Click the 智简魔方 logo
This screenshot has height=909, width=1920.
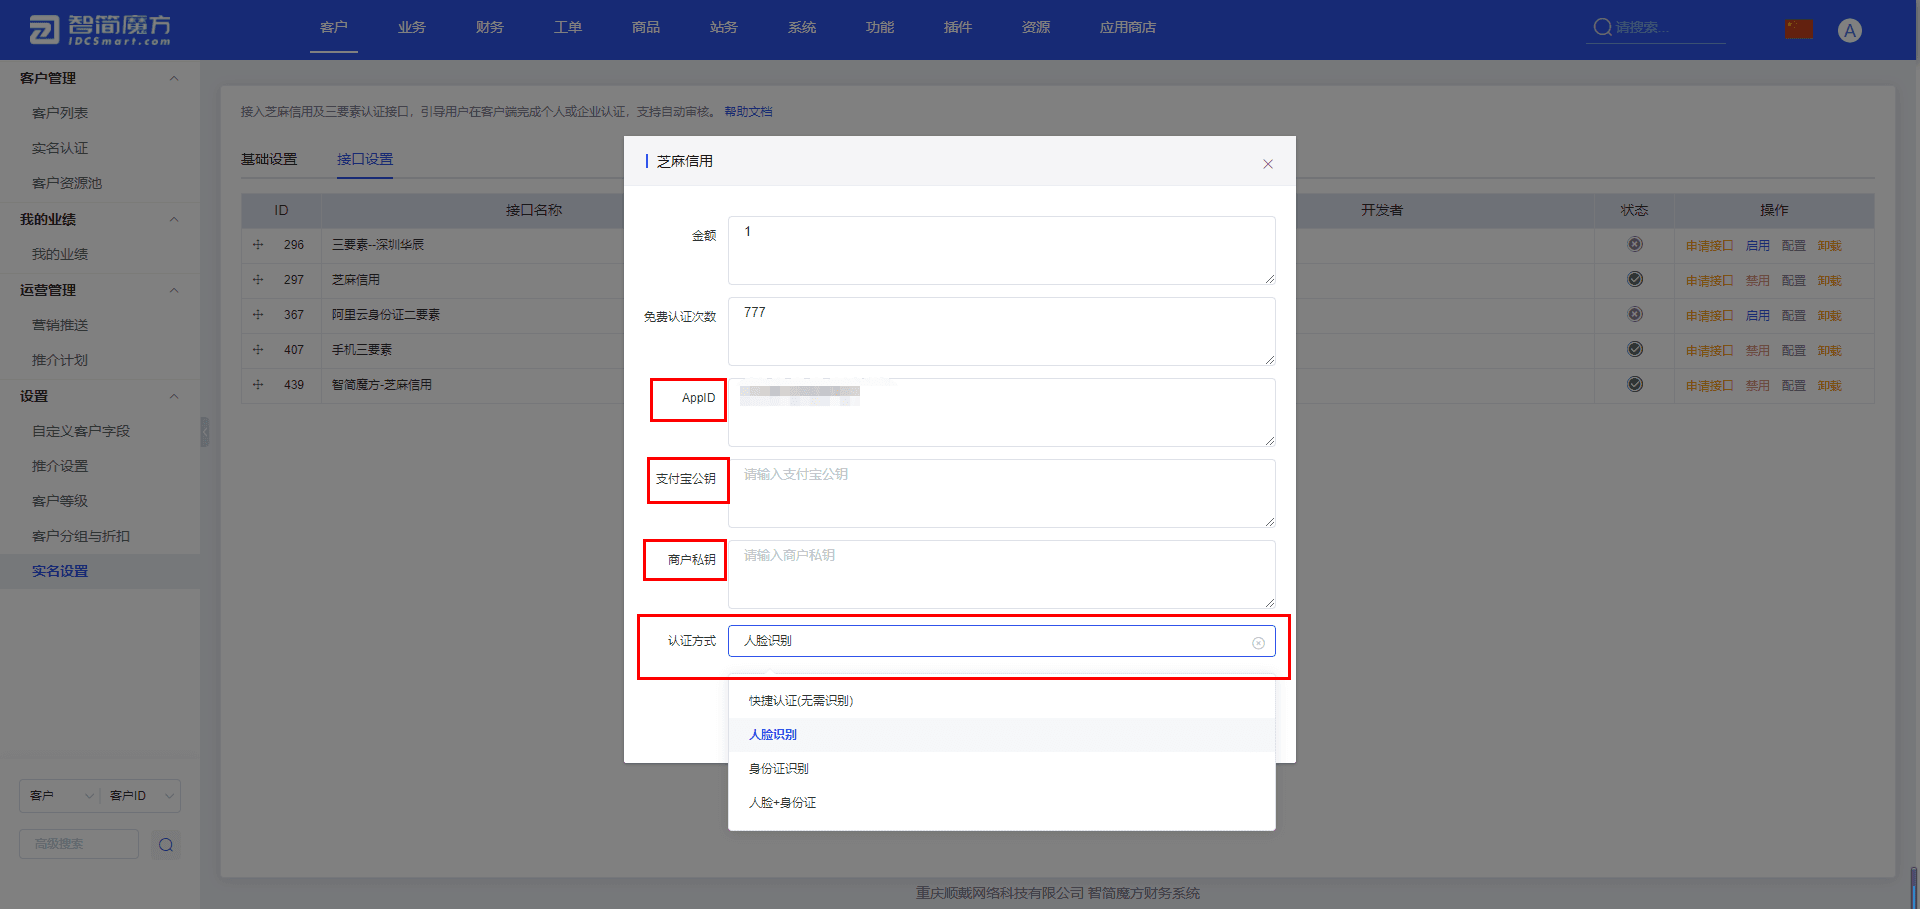(x=100, y=30)
